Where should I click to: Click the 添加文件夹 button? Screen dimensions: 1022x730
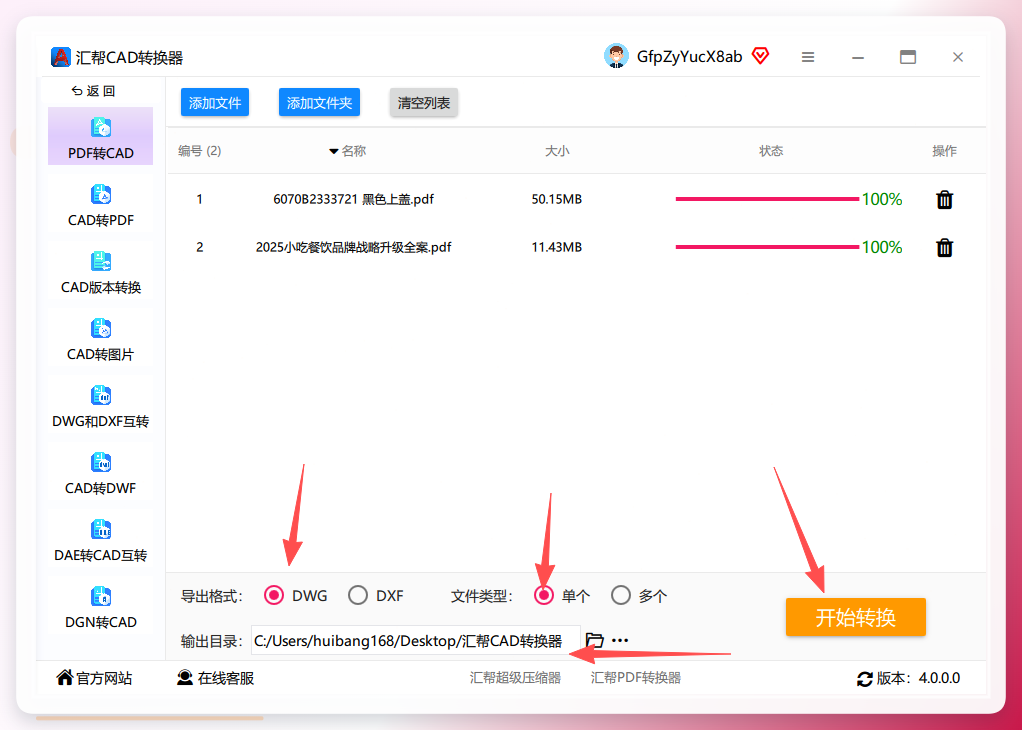pyautogui.click(x=319, y=102)
